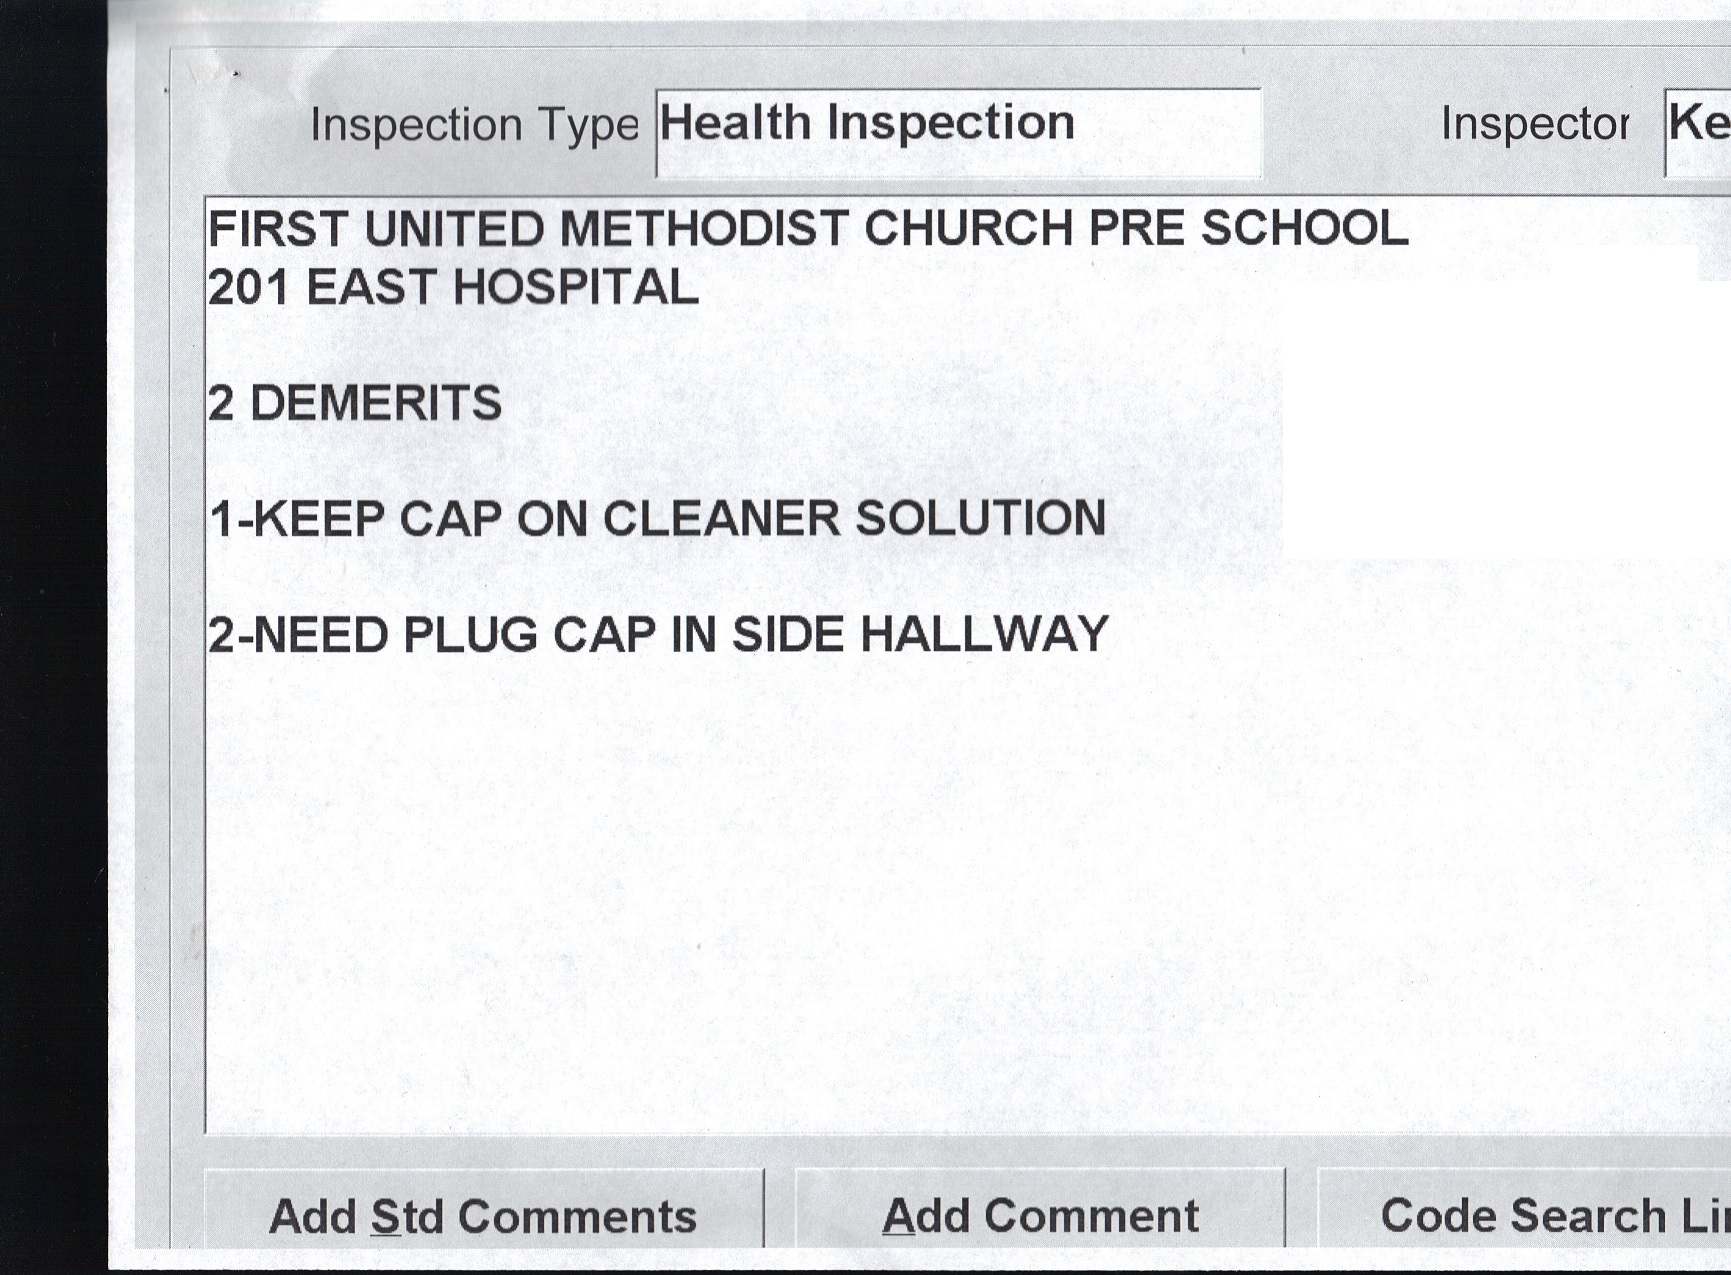The image size is (1731, 1275).
Task: Click the 2-NEED PLUG CAP IN SIDE HALLWAY line
Action: point(658,635)
